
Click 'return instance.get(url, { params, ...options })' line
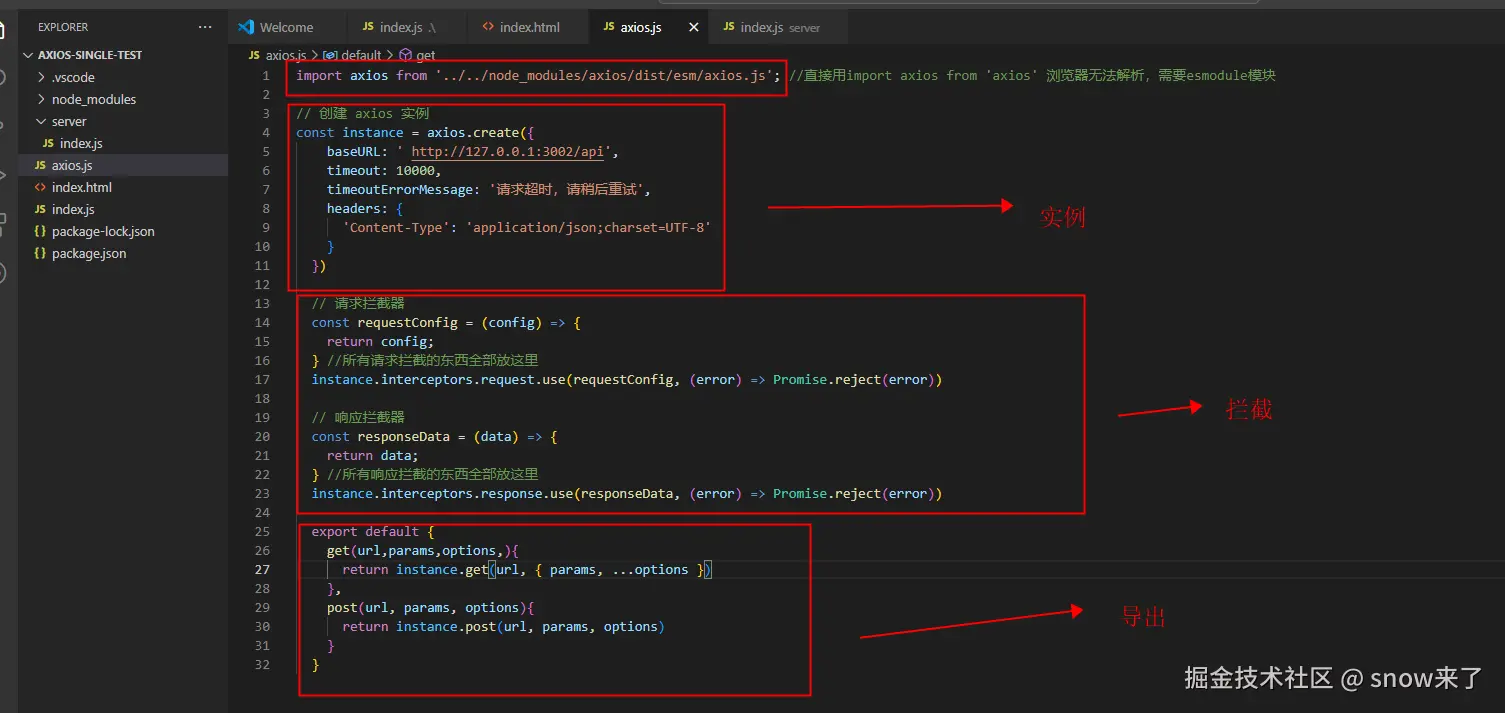(x=526, y=570)
